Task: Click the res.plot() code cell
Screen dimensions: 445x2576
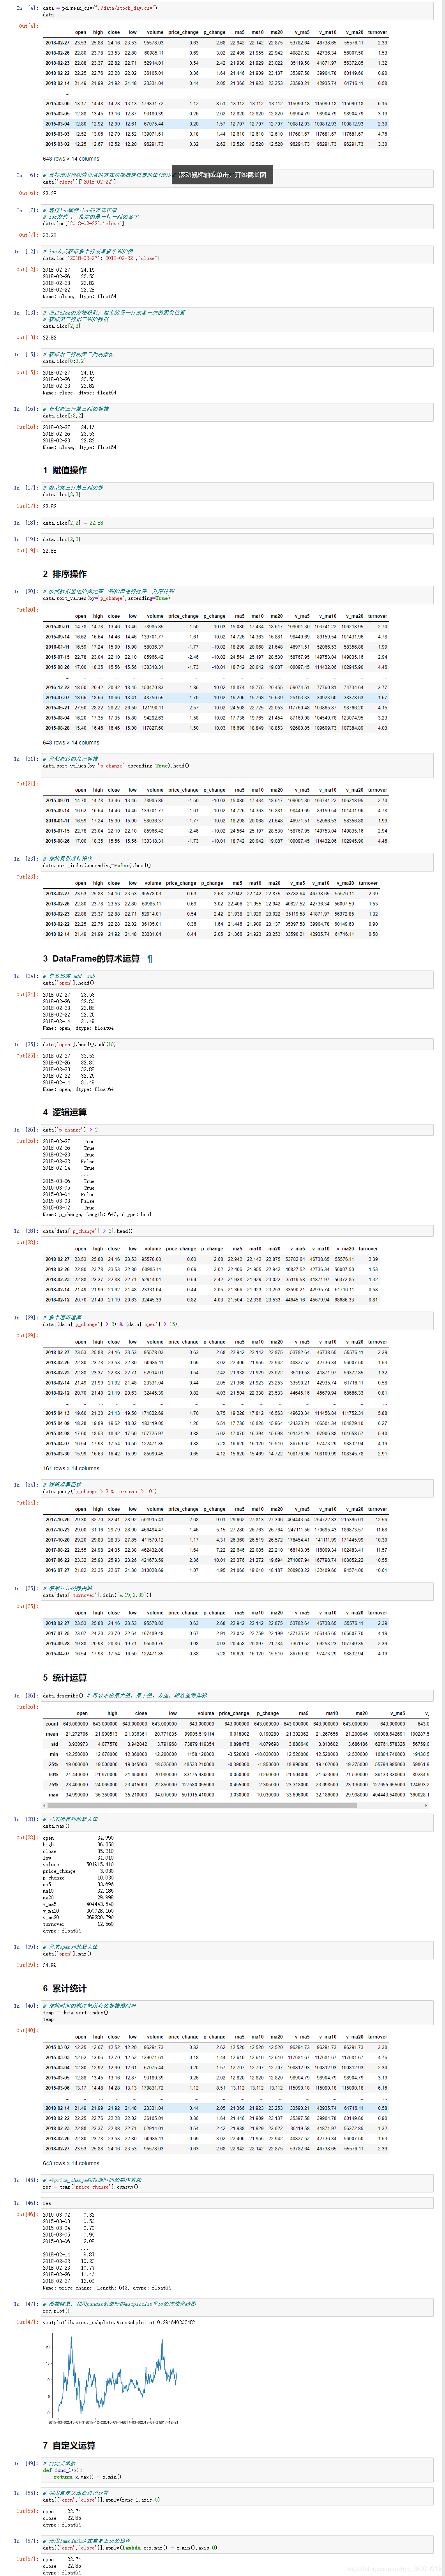Action: (x=236, y=2308)
